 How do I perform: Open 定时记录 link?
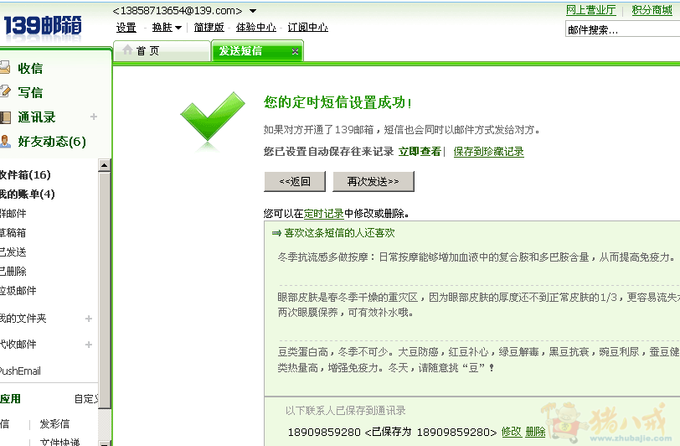(x=324, y=213)
